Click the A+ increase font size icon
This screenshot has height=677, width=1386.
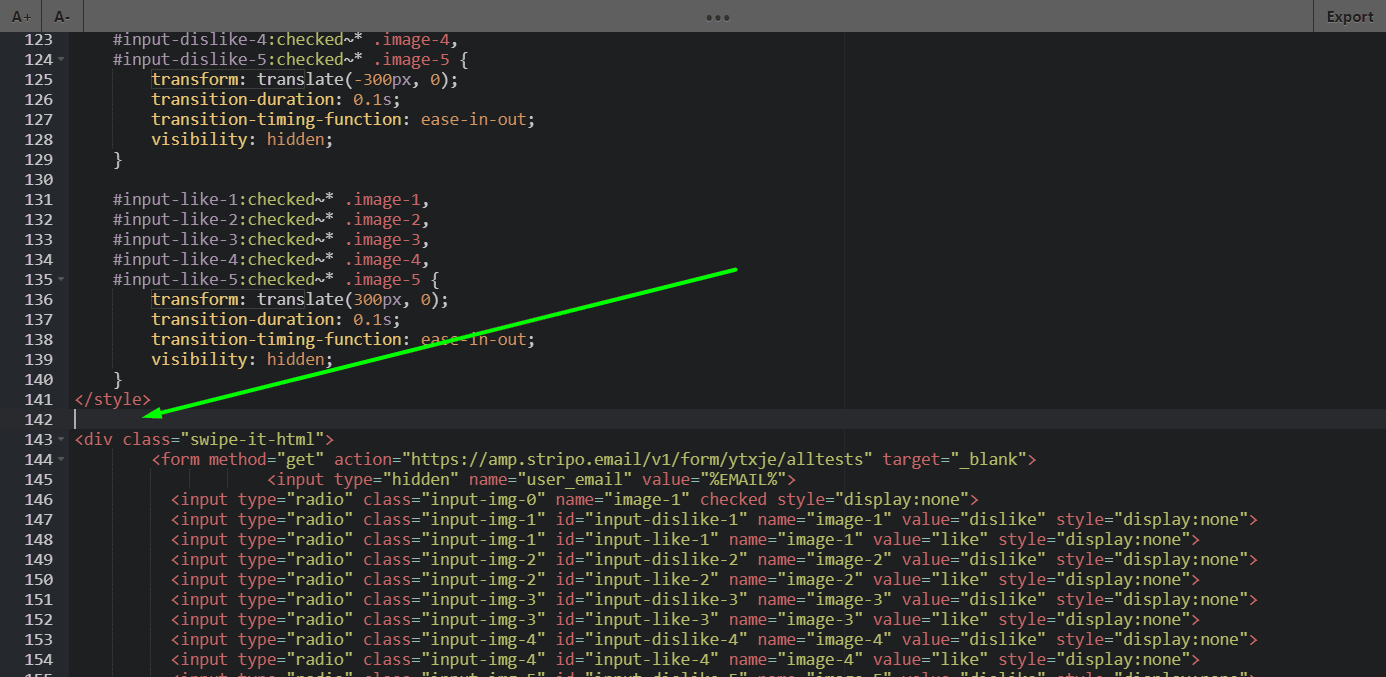pos(19,16)
